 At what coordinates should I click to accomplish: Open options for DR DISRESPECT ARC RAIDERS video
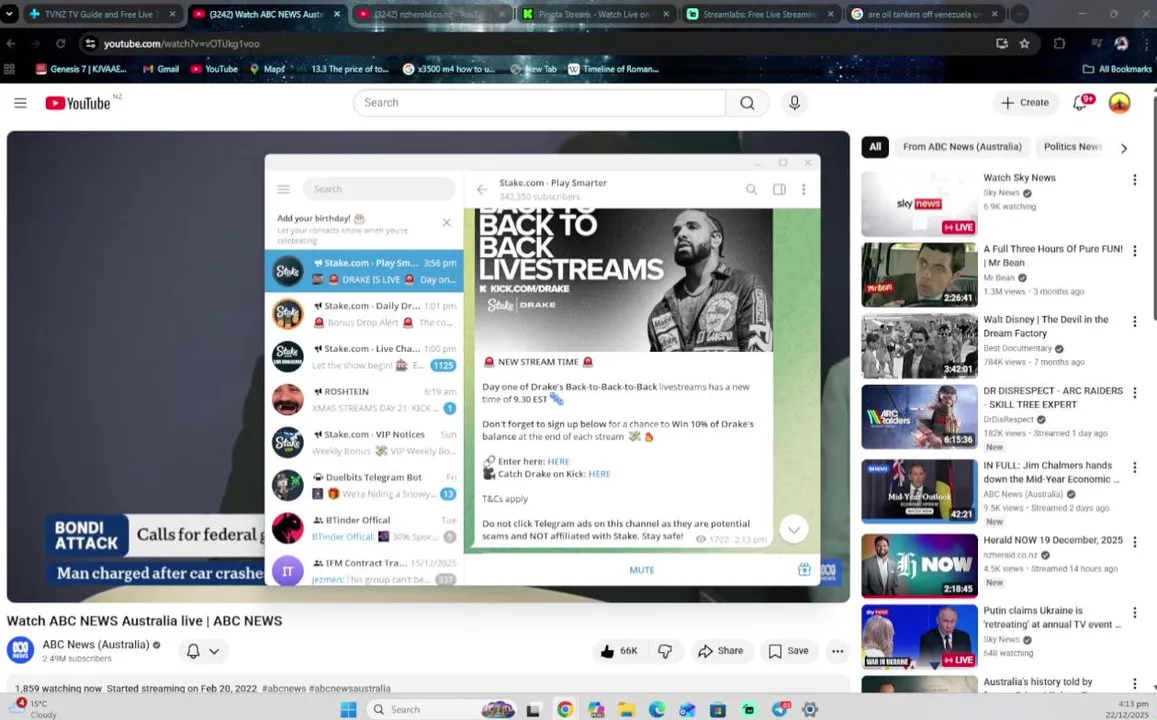[x=1135, y=393]
